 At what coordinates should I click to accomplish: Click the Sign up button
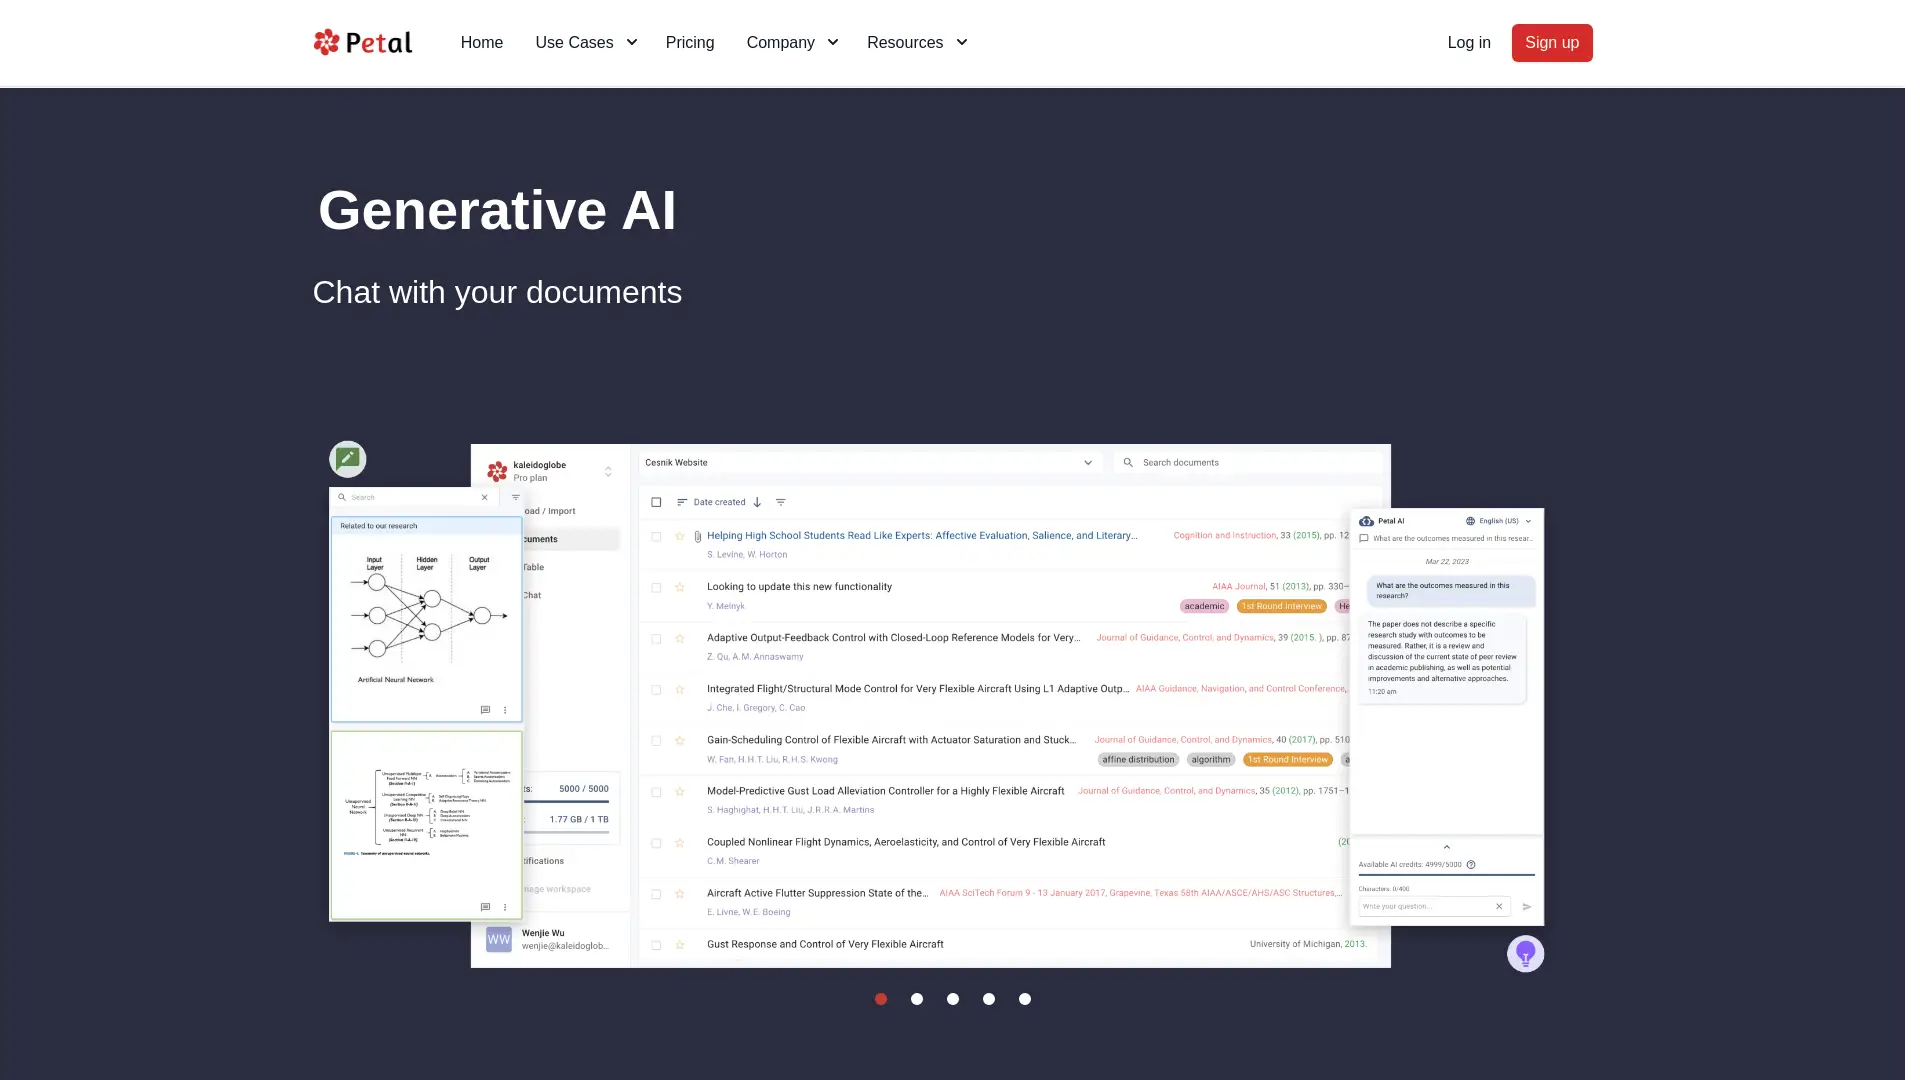tap(1552, 42)
